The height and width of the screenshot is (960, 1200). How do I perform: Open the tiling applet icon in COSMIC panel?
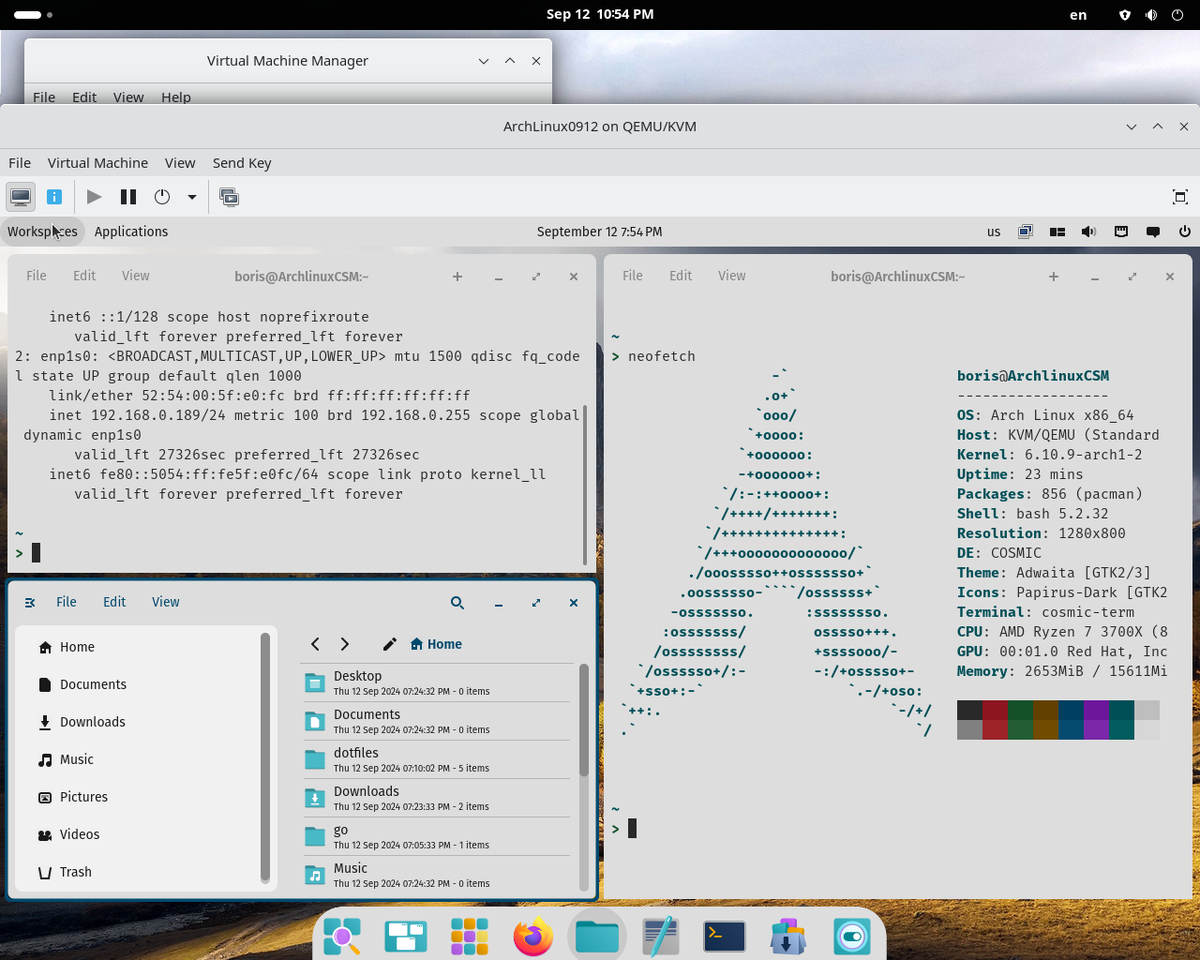click(x=1057, y=231)
